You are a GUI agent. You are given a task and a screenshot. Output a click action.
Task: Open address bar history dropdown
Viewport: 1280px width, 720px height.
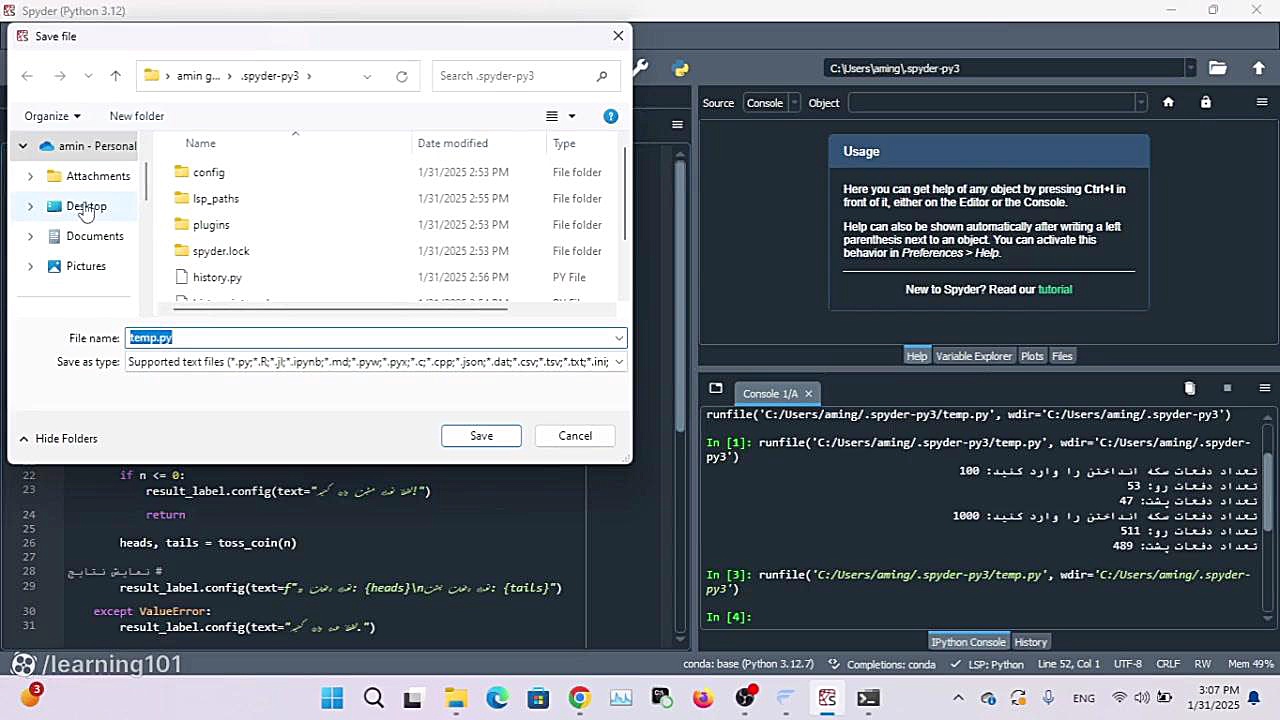pyautogui.click(x=367, y=76)
